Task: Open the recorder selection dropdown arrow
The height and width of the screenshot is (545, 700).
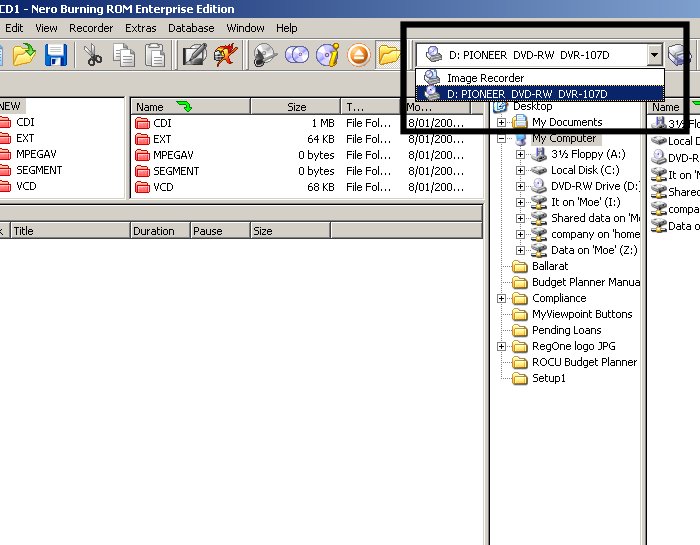Action: click(654, 55)
